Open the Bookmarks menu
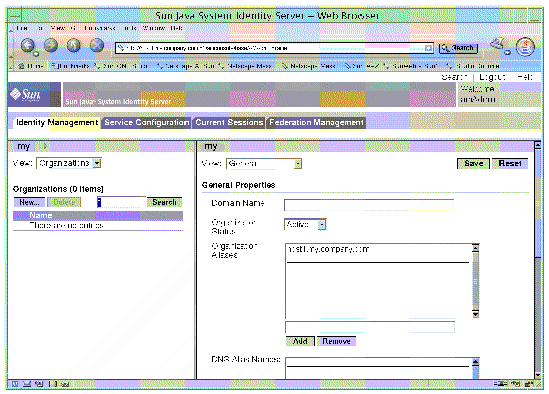This screenshot has height=394, width=549. pyautogui.click(x=99, y=28)
